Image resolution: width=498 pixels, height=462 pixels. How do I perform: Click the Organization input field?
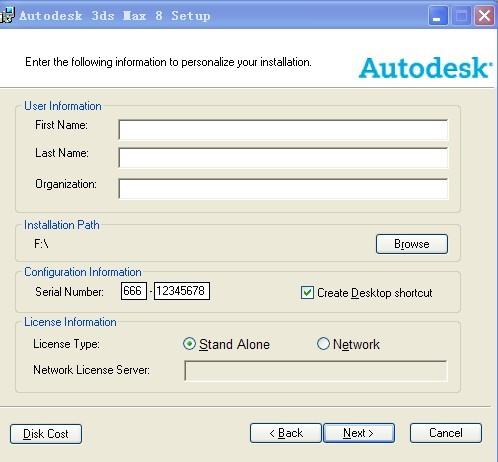[x=283, y=189]
